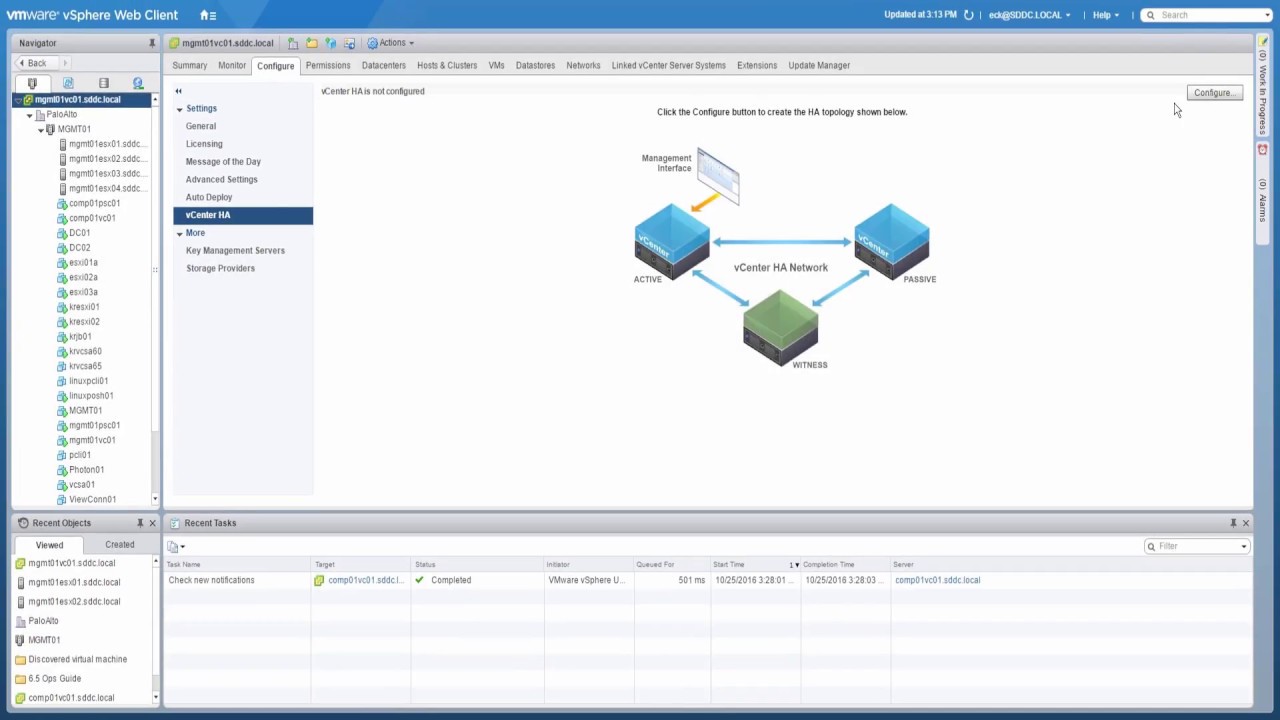This screenshot has height=720, width=1280.
Task: Open Key Management Servers page
Action: tap(235, 251)
